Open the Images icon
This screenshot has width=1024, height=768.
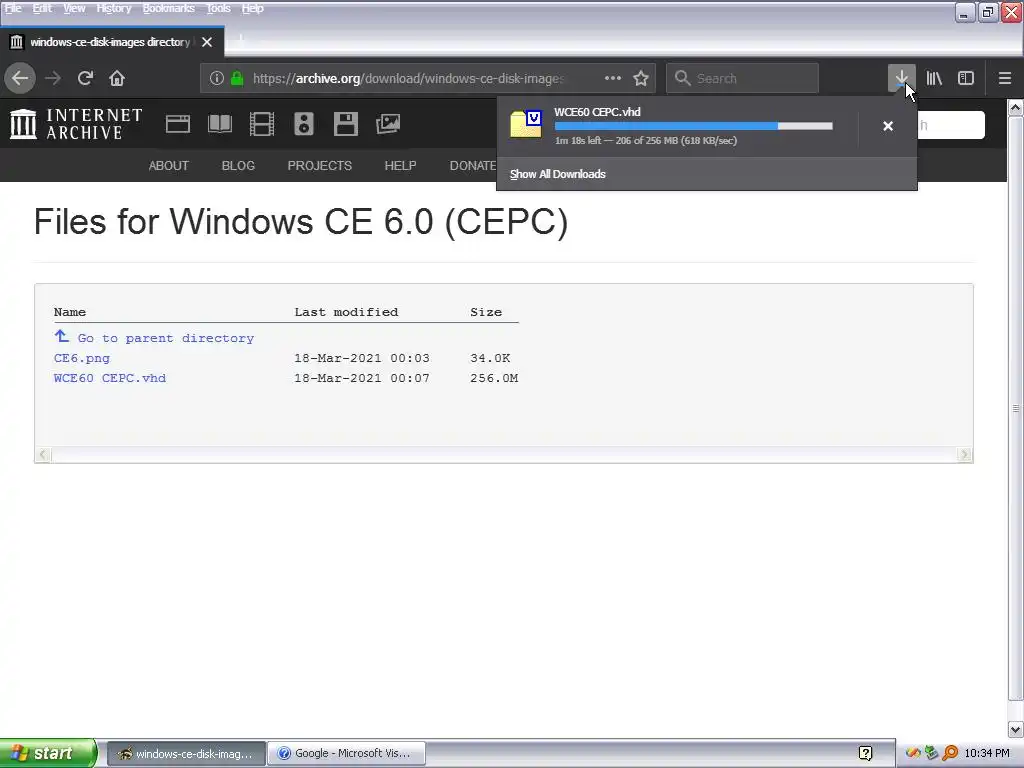388,124
